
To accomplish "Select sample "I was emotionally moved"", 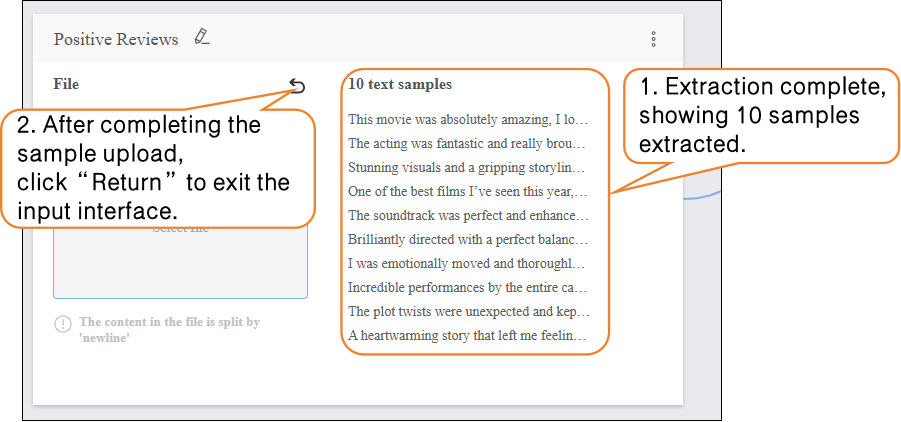I will point(468,263).
